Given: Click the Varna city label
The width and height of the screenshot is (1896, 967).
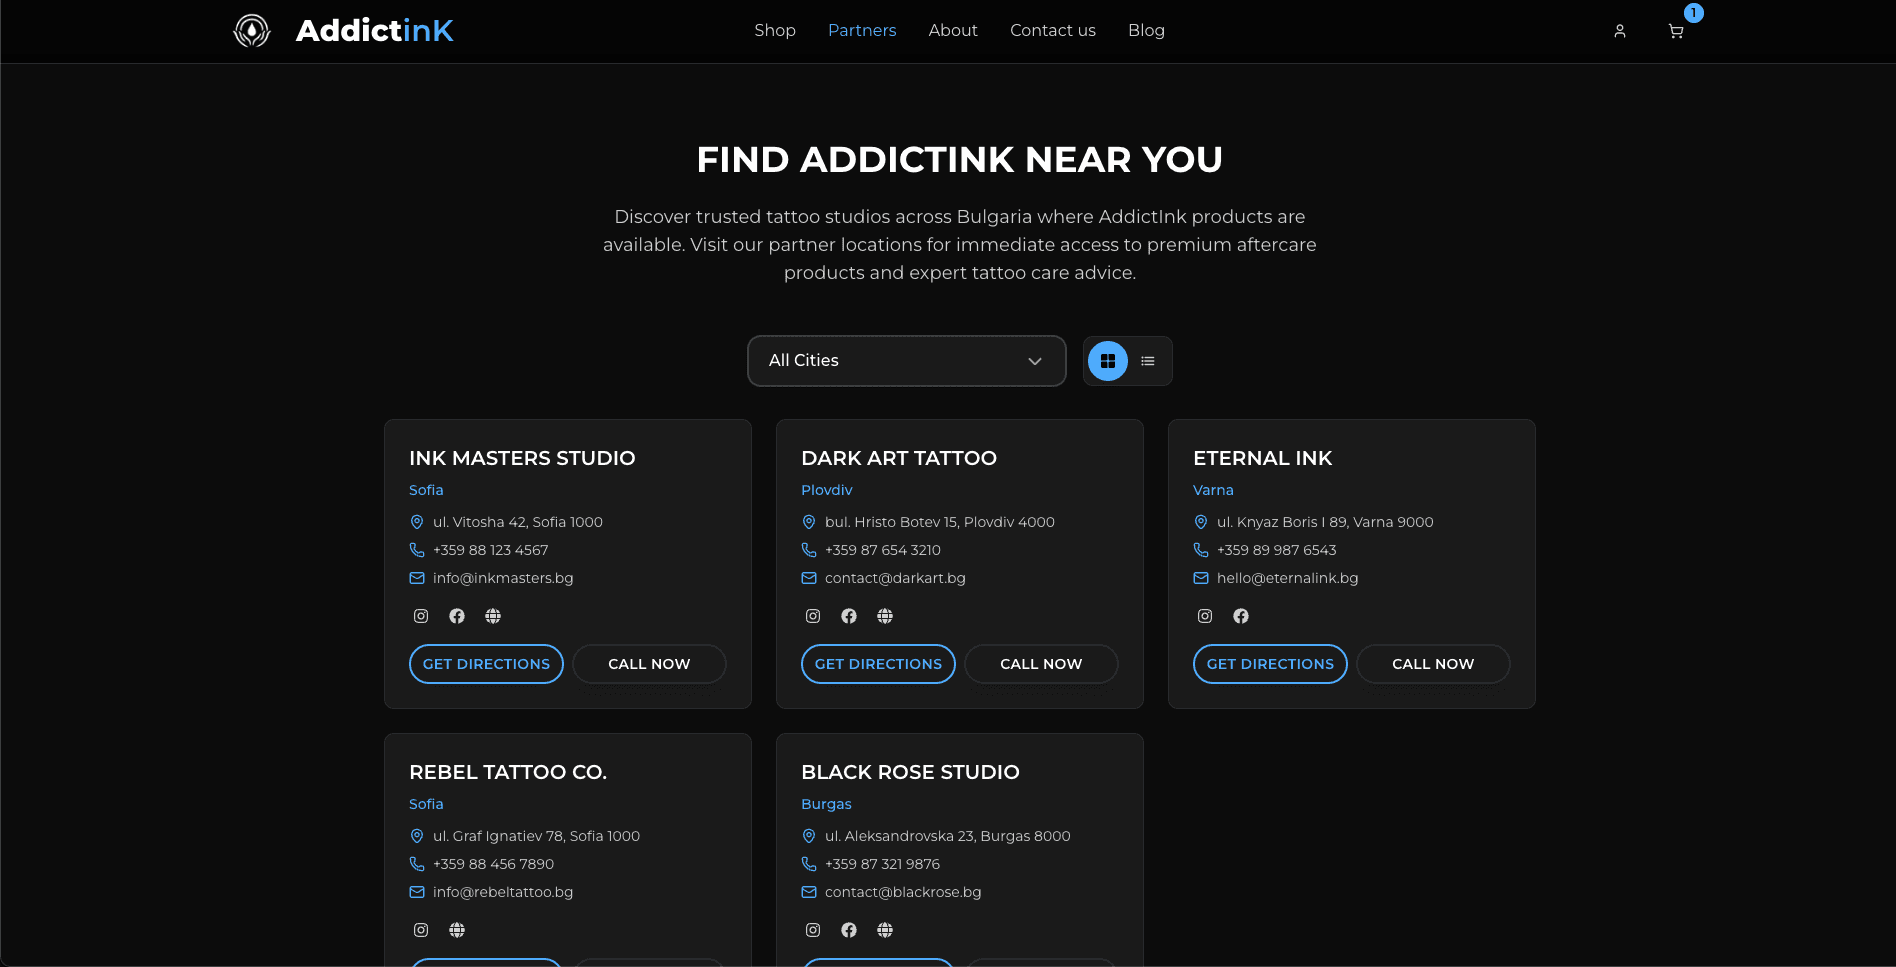Looking at the screenshot, I should [x=1213, y=490].
